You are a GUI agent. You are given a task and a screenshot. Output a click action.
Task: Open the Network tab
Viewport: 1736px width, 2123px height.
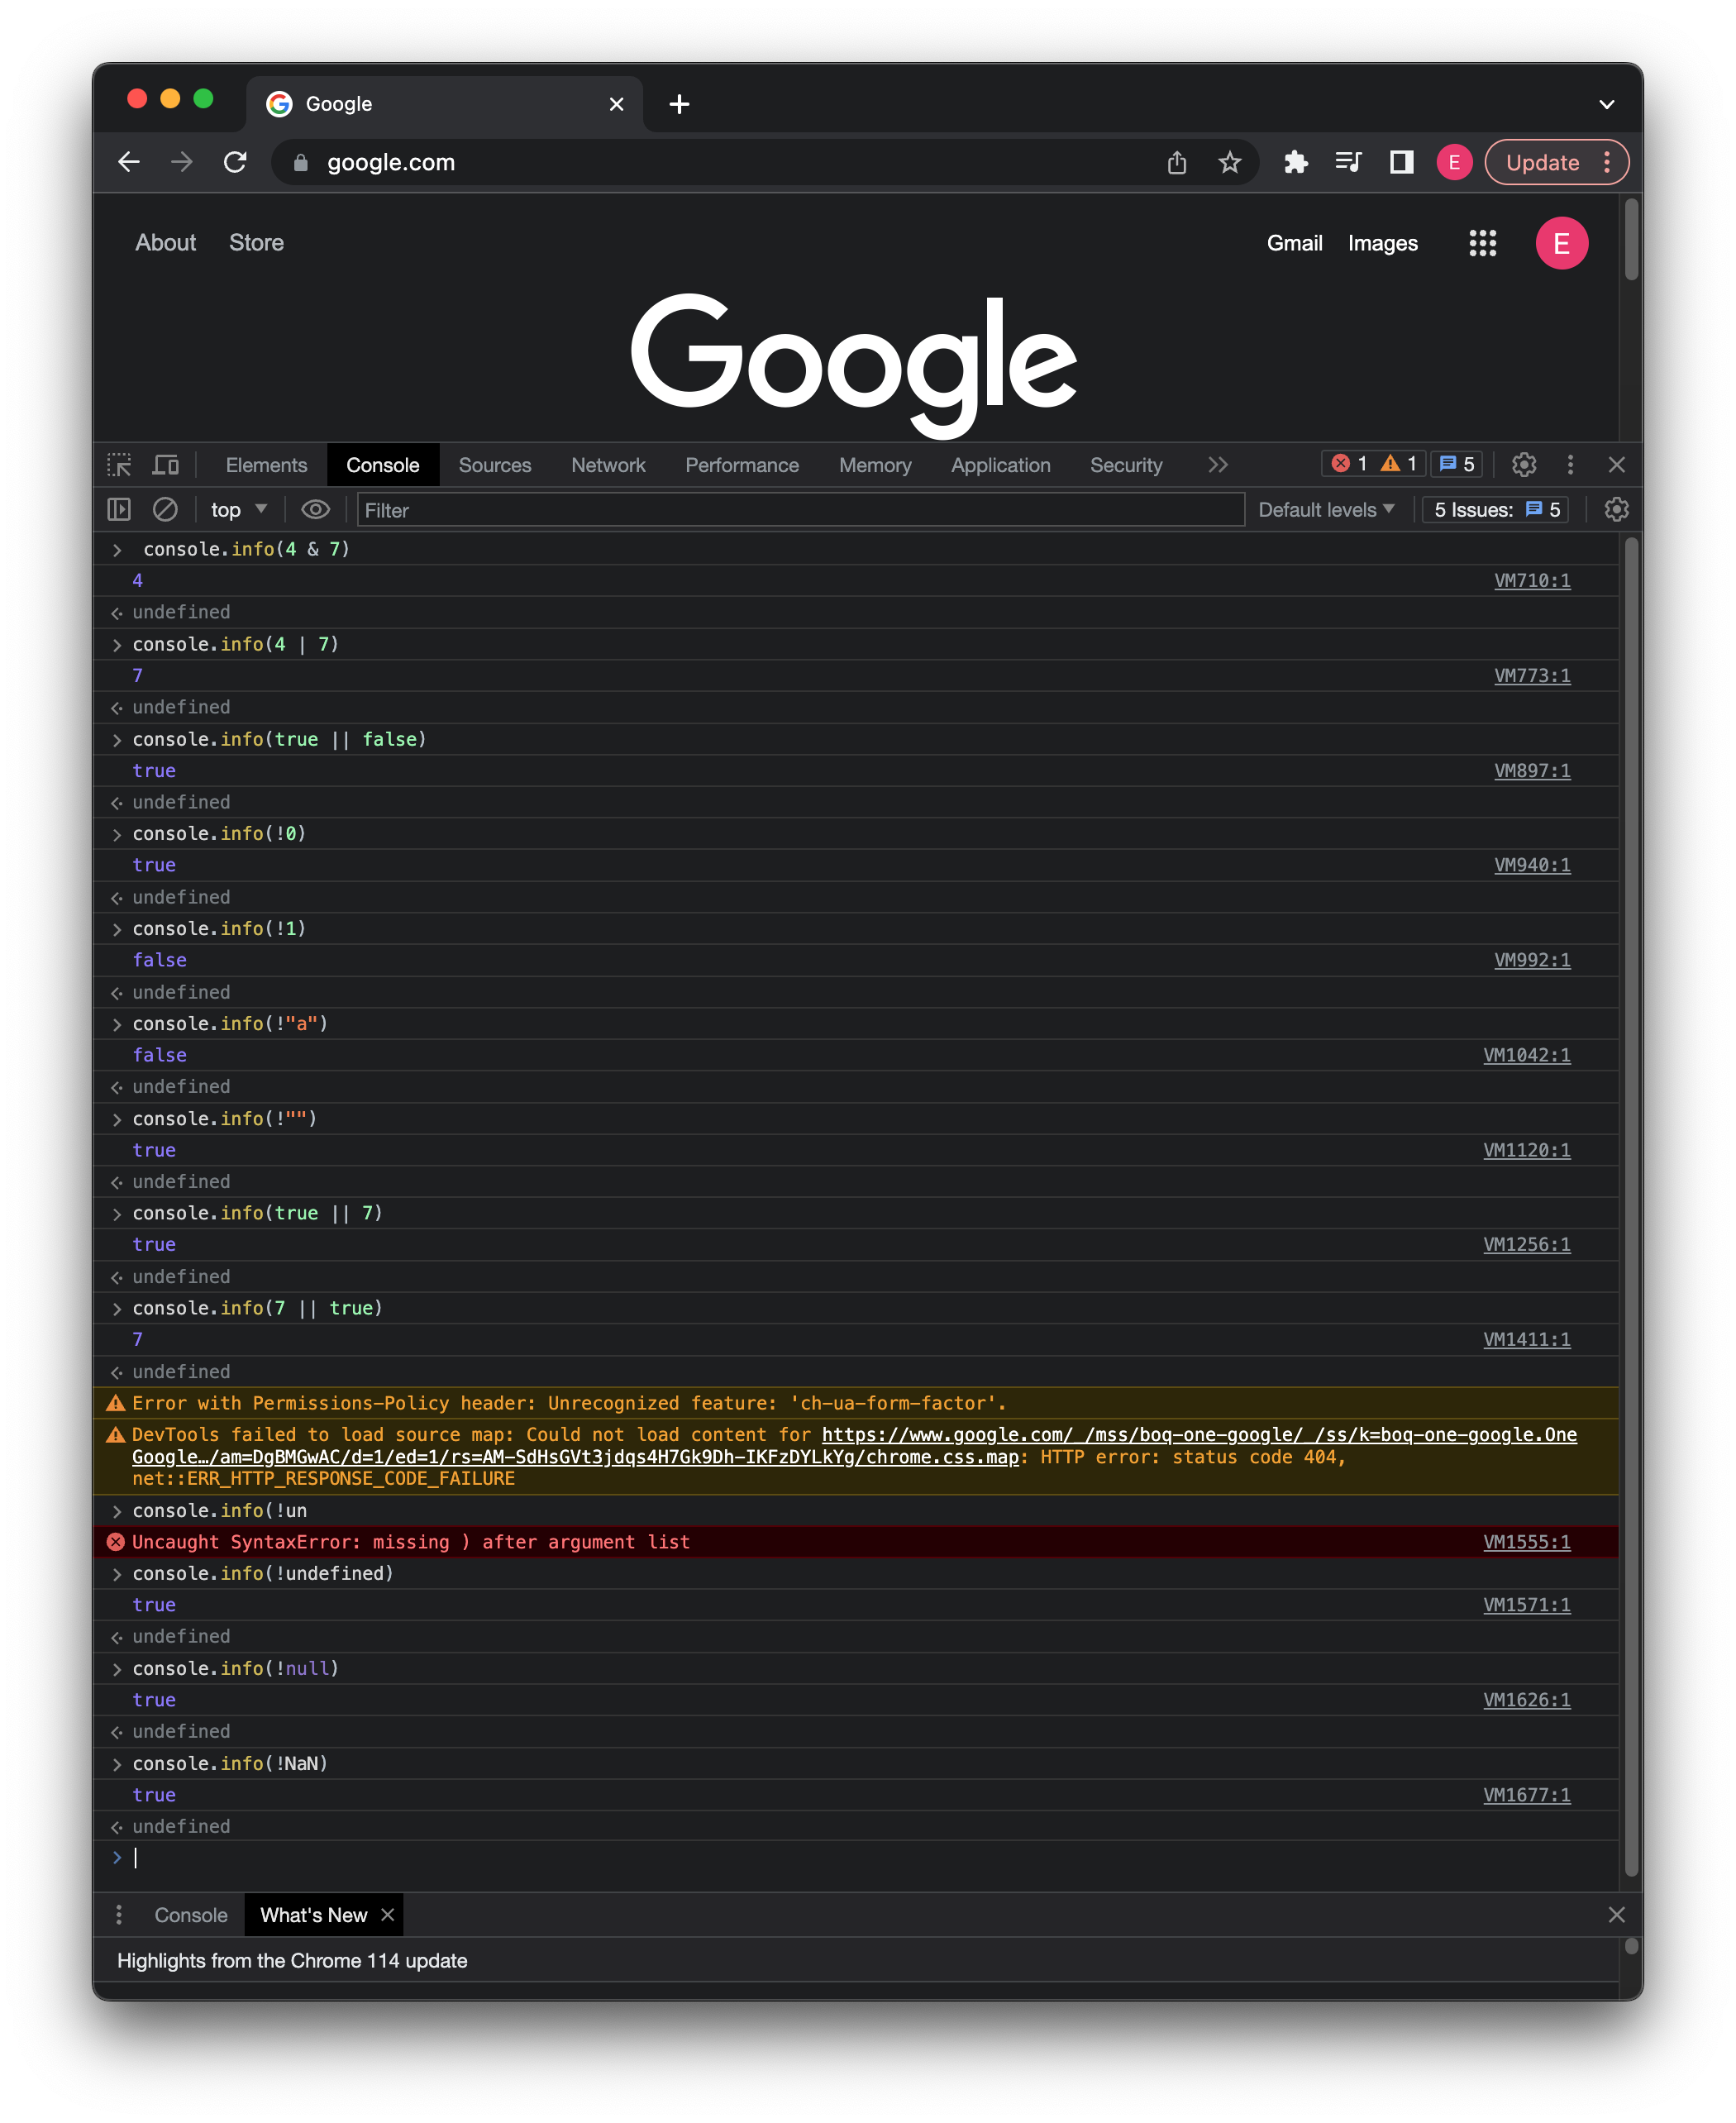click(608, 465)
